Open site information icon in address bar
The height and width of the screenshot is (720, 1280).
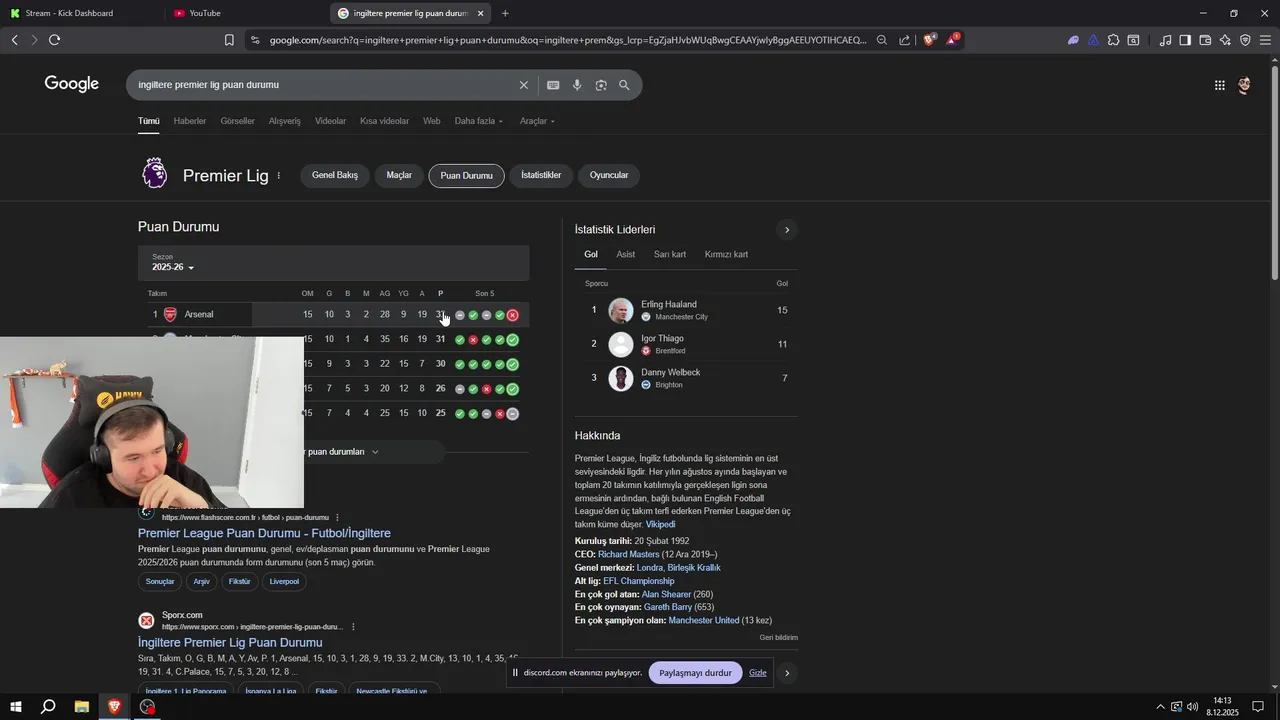tap(255, 40)
